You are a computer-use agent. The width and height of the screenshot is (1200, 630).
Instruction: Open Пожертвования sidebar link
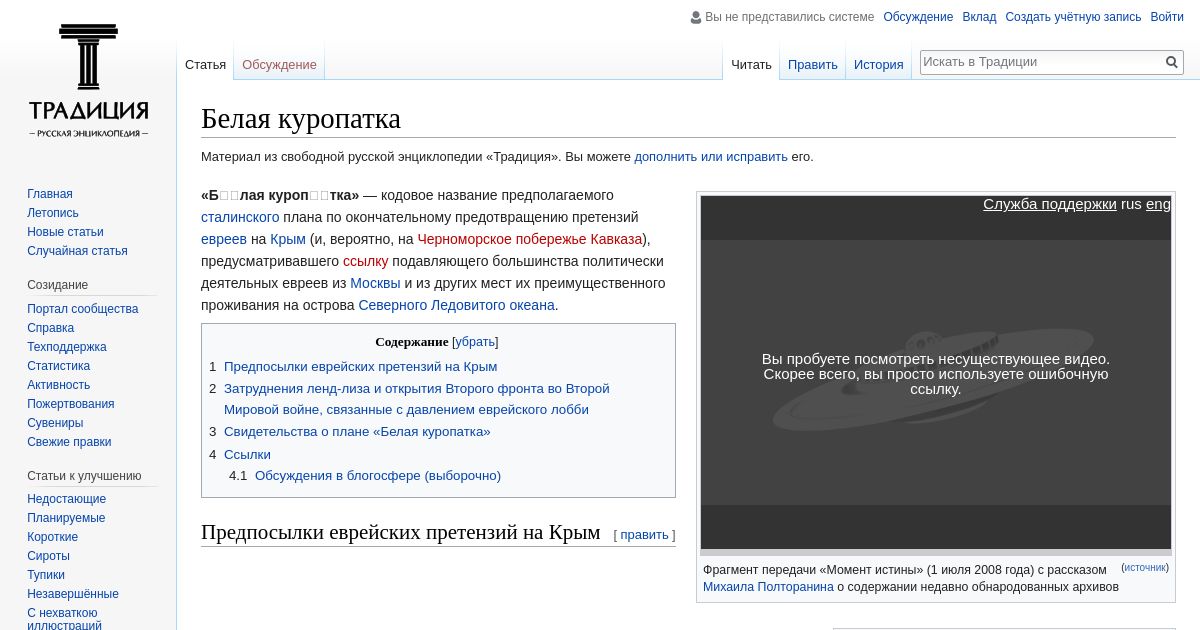tap(71, 404)
